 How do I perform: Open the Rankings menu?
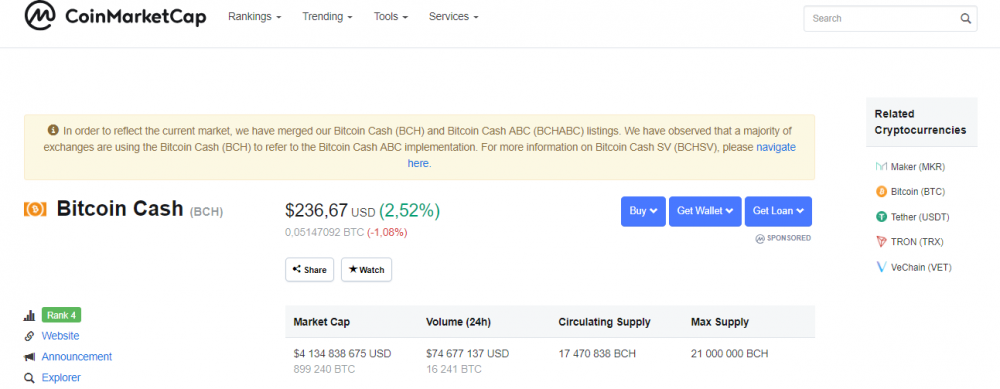click(254, 17)
